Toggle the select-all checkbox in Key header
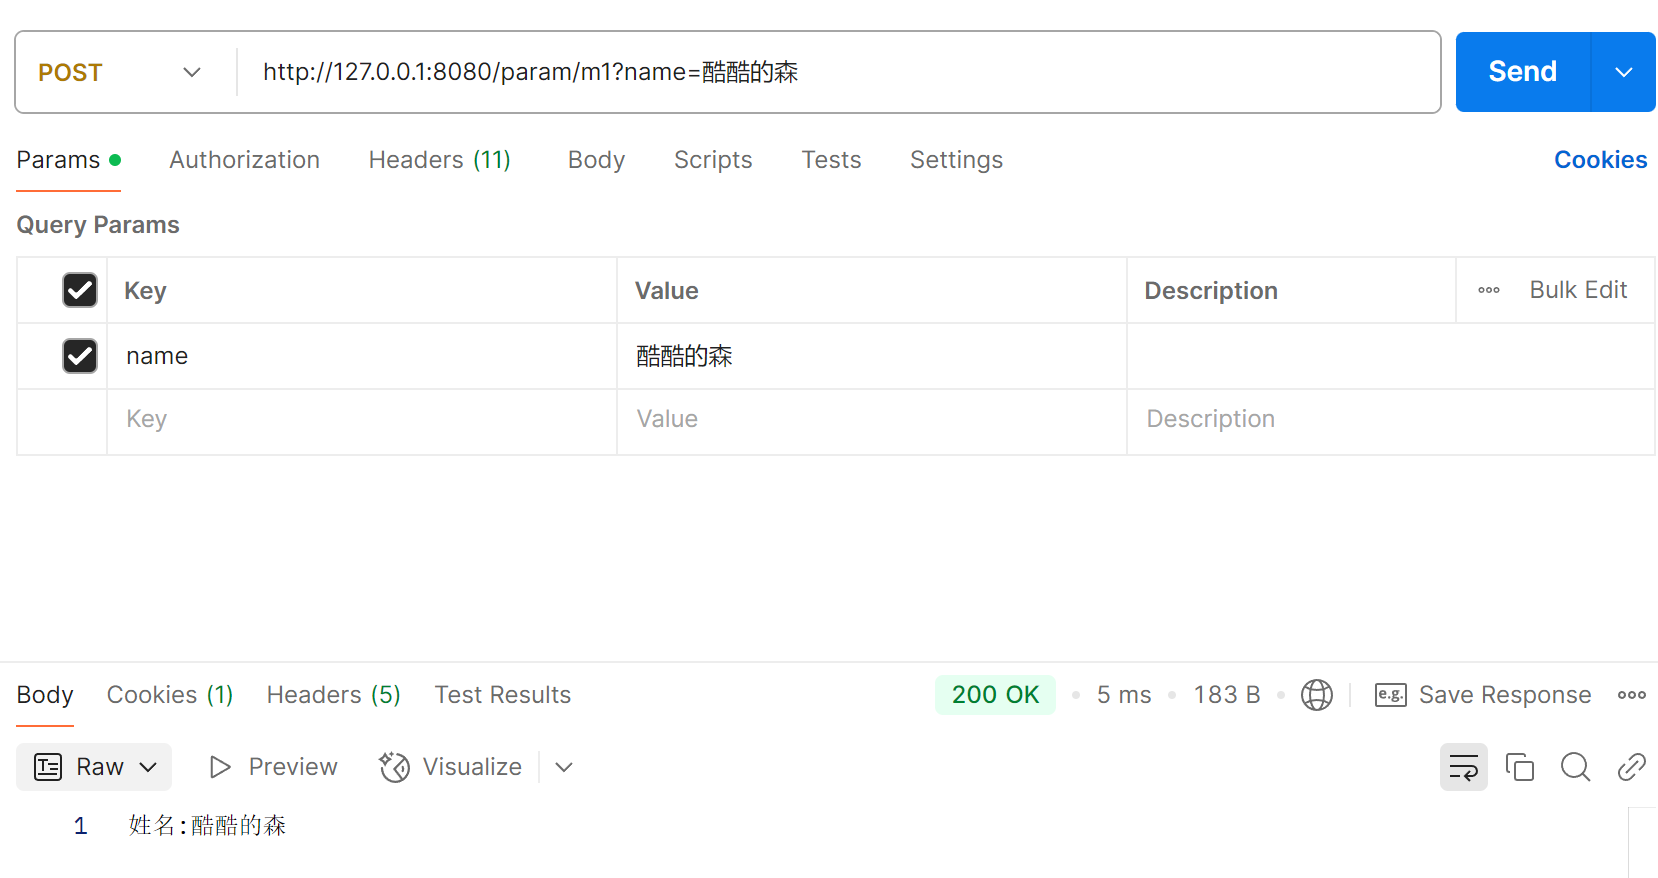This screenshot has width=1658, height=878. tap(80, 290)
